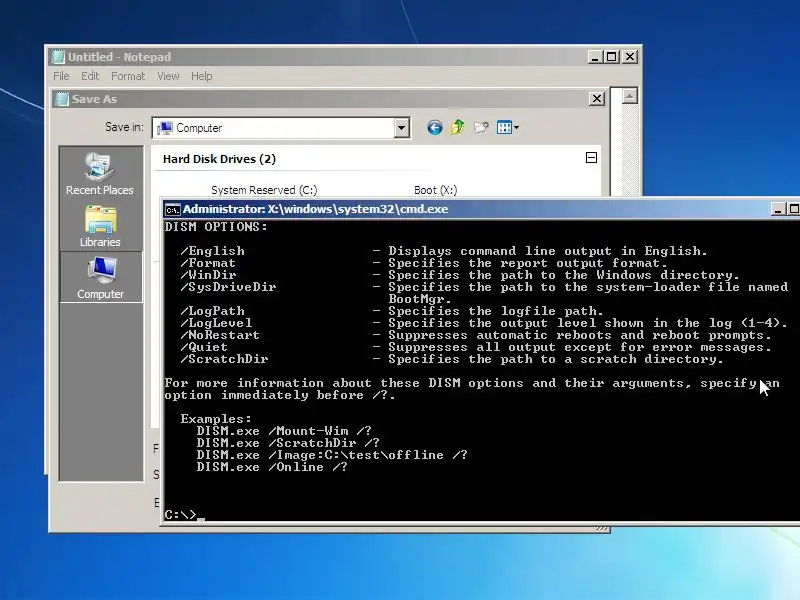This screenshot has width=800, height=600.
Task: Click the Hard Disk Drives (2) header
Action: click(x=219, y=159)
